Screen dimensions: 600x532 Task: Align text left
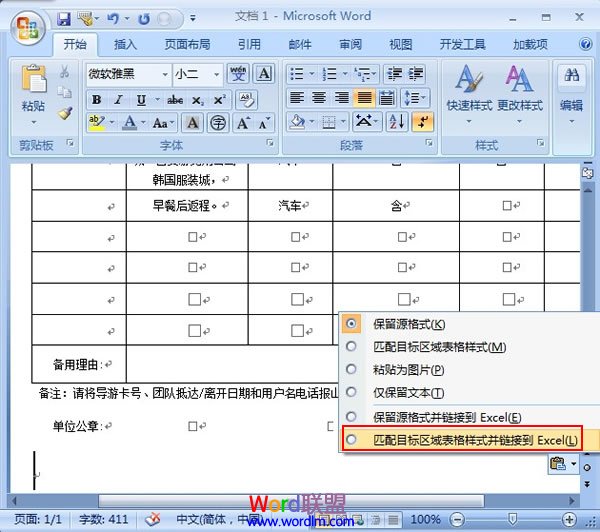pos(297,98)
